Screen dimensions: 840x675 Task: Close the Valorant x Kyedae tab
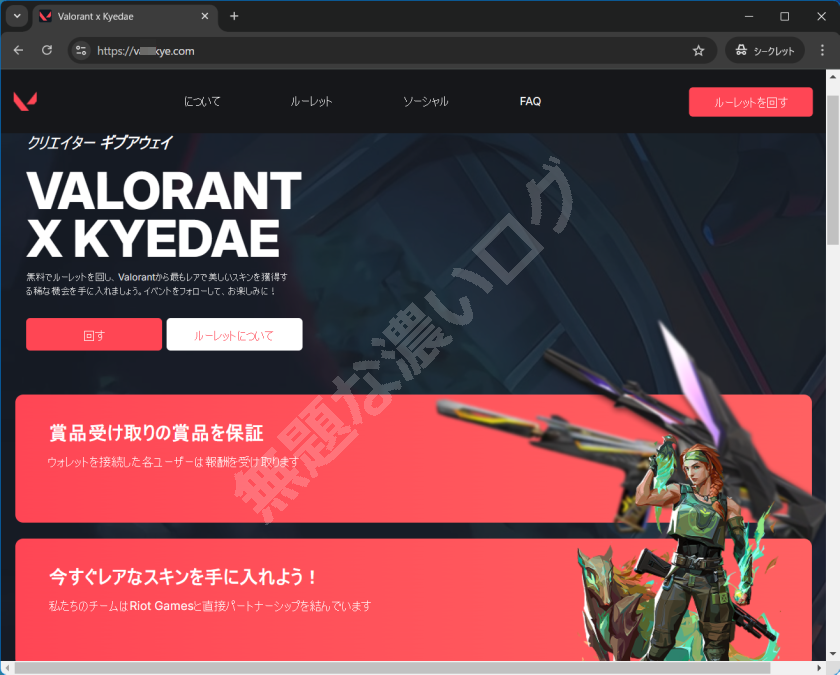[205, 17]
